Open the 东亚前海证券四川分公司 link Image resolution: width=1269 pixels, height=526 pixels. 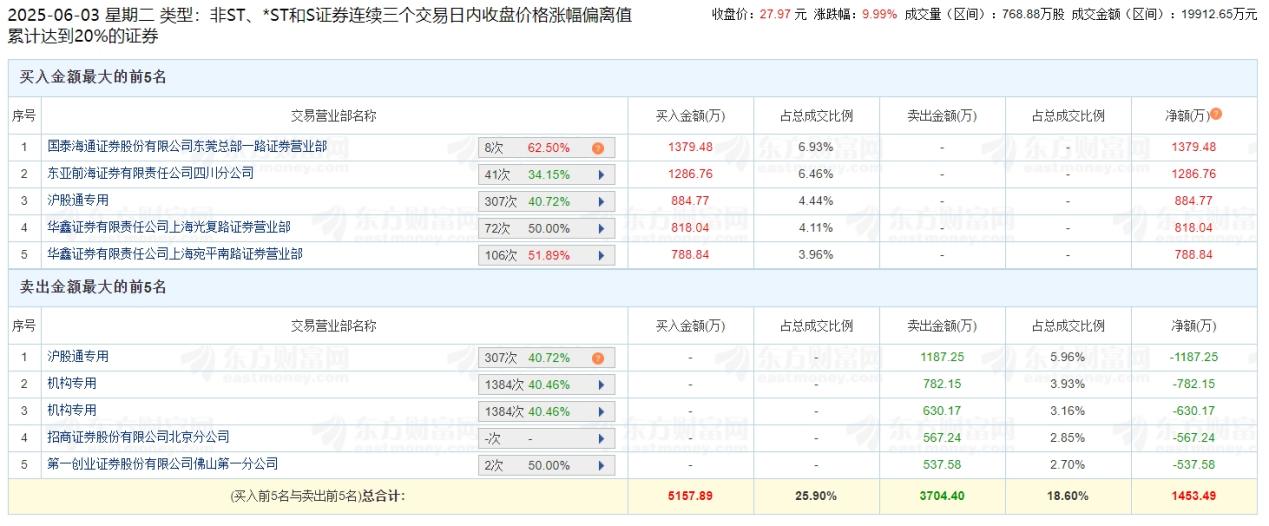(x=151, y=173)
